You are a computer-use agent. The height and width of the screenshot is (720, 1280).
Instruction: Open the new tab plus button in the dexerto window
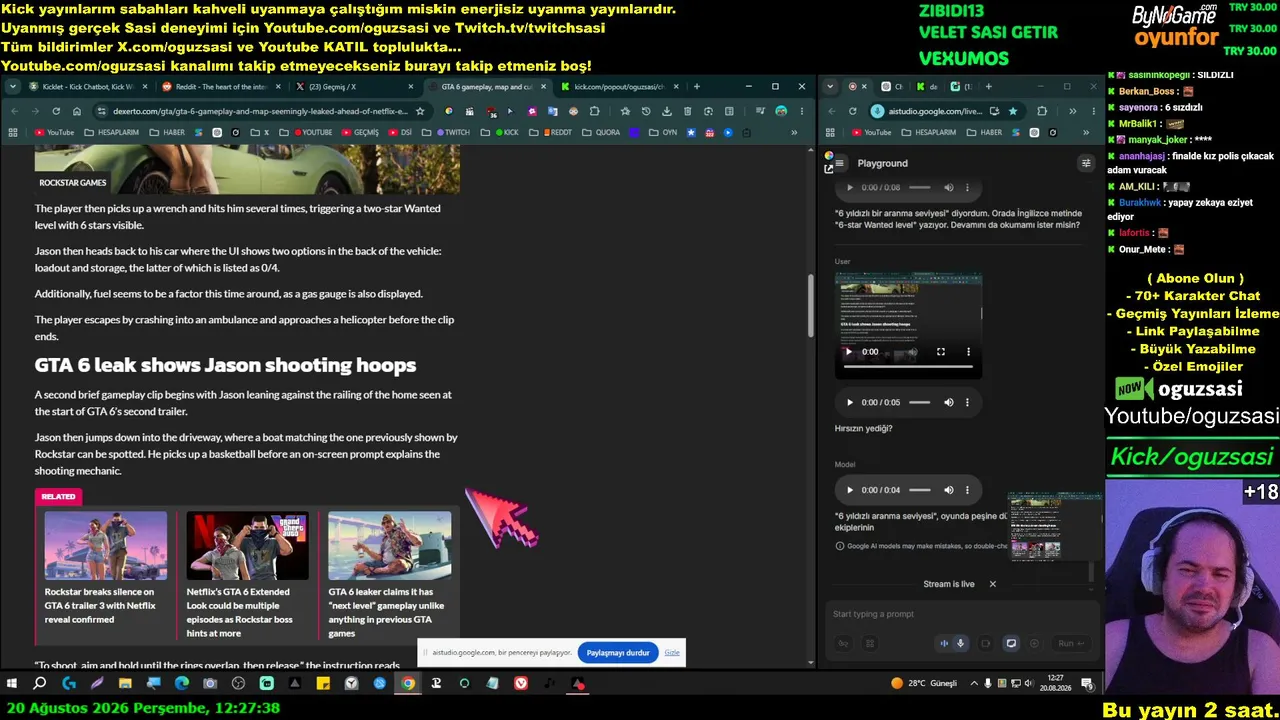pos(697,87)
